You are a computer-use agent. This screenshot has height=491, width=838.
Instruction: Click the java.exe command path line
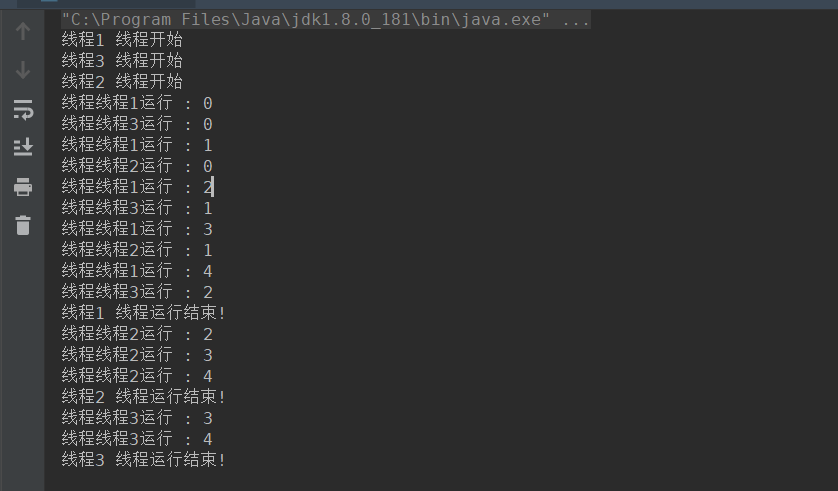[306, 20]
